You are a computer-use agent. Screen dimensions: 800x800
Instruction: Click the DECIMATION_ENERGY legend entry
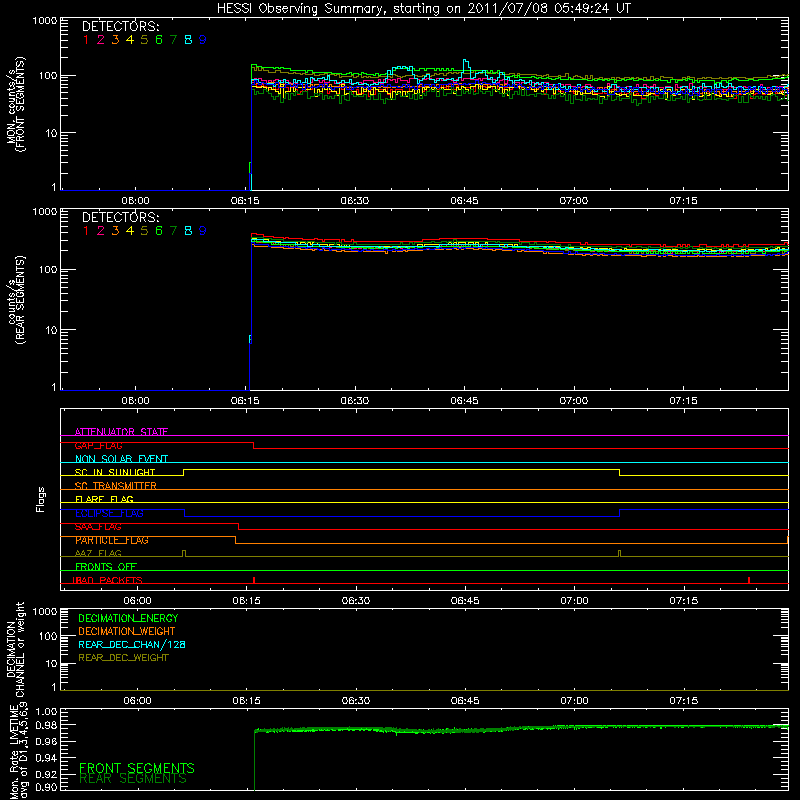point(128,618)
